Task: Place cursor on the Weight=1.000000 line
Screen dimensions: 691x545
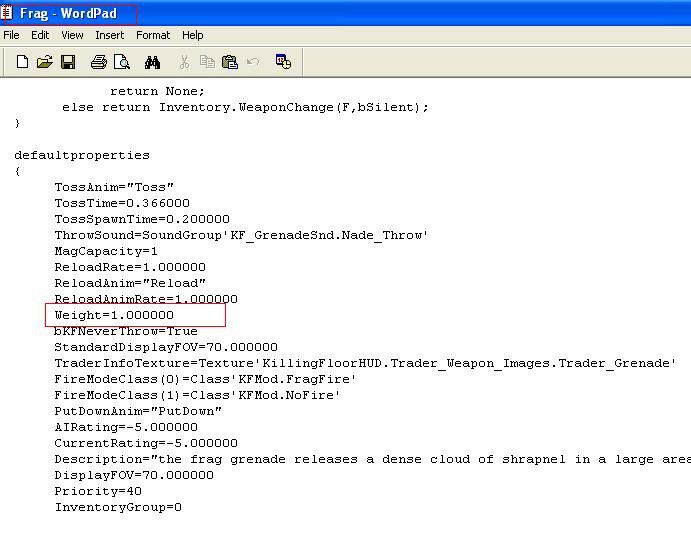Action: (x=114, y=316)
